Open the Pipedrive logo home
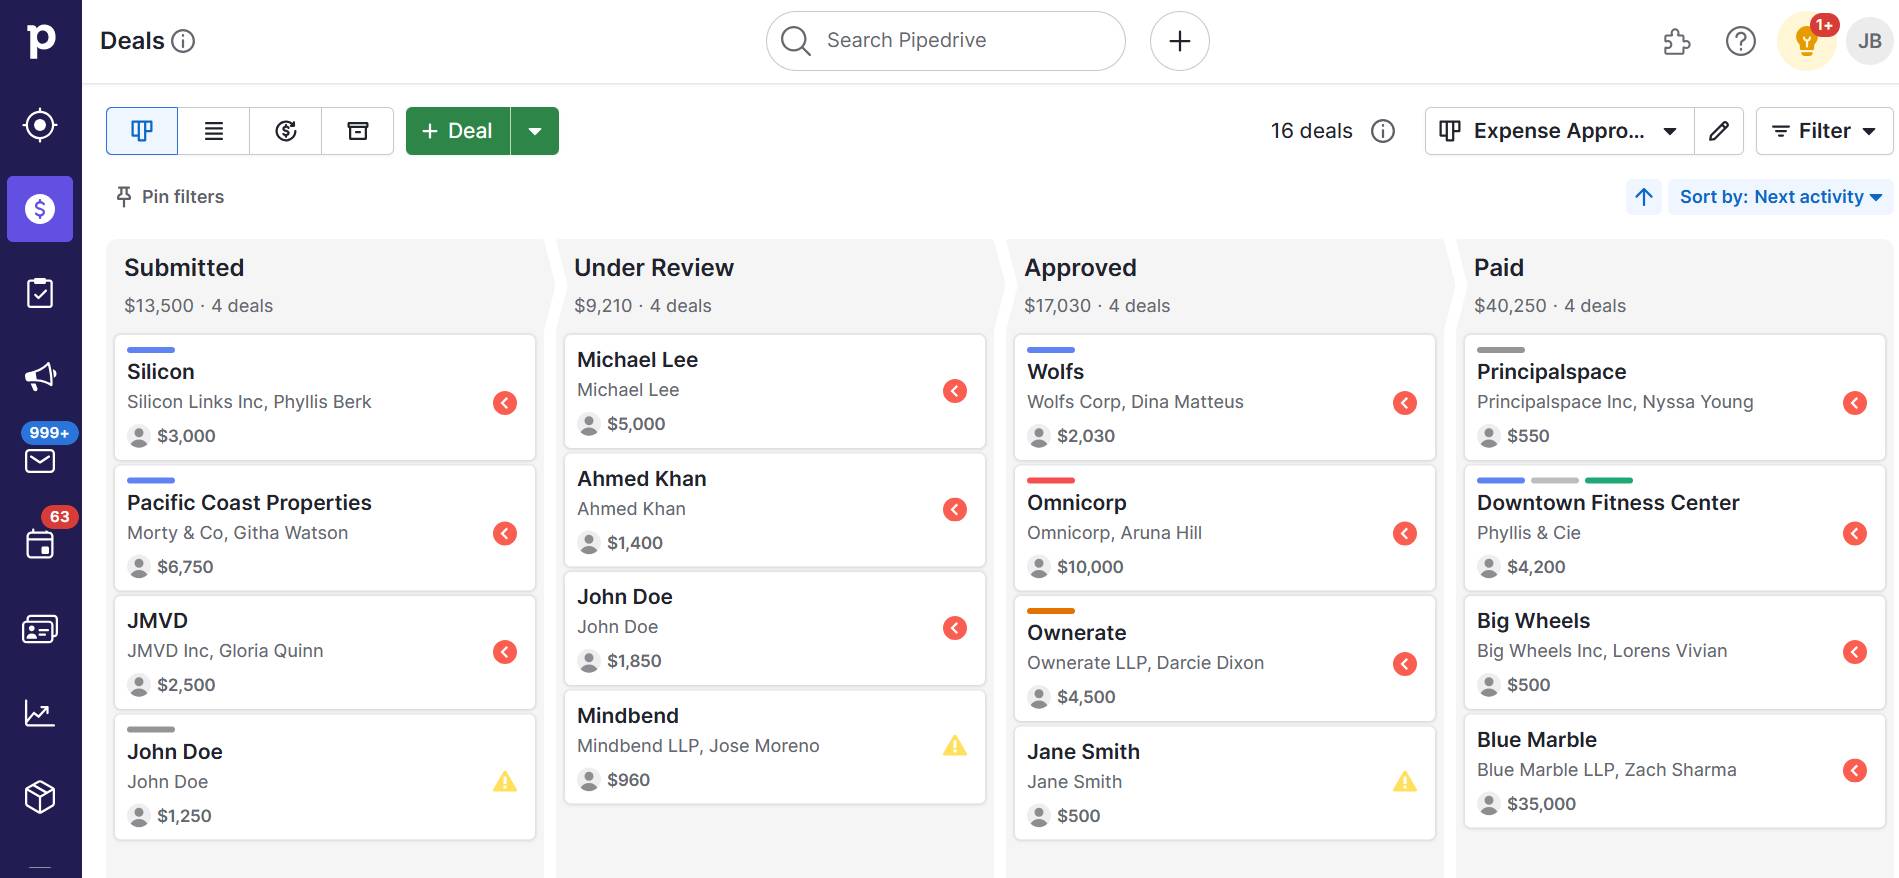1899x878 pixels. (x=40, y=41)
